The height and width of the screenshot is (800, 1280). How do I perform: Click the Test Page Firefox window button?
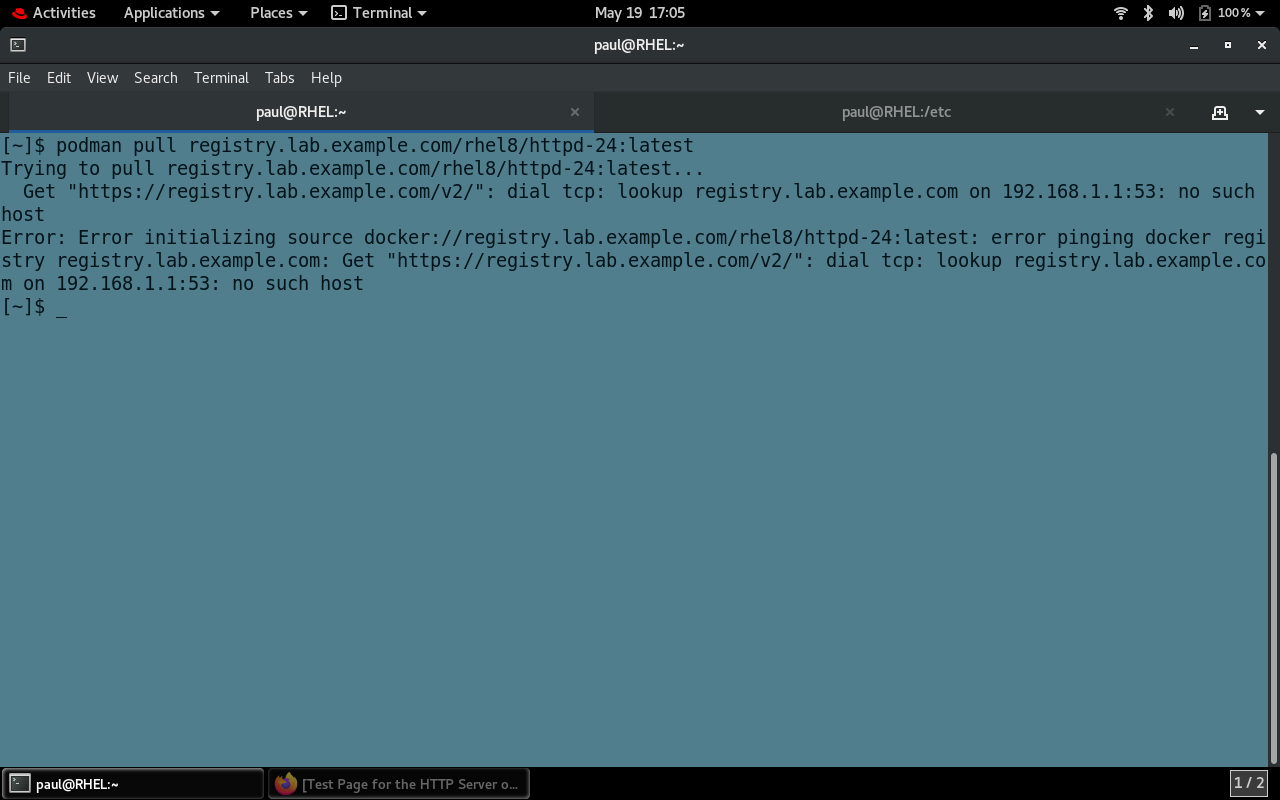click(399, 783)
